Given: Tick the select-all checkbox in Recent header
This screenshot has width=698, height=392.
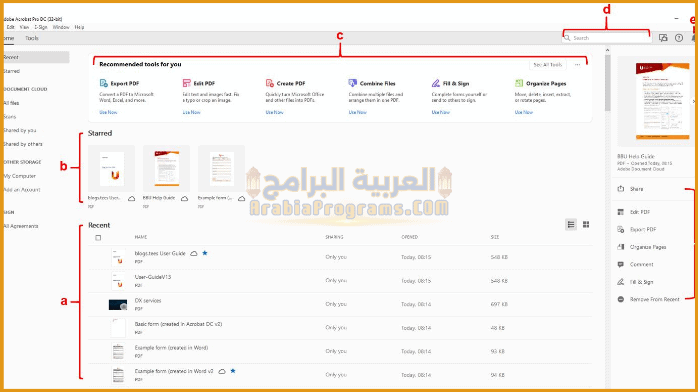Looking at the screenshot, I should (98, 238).
